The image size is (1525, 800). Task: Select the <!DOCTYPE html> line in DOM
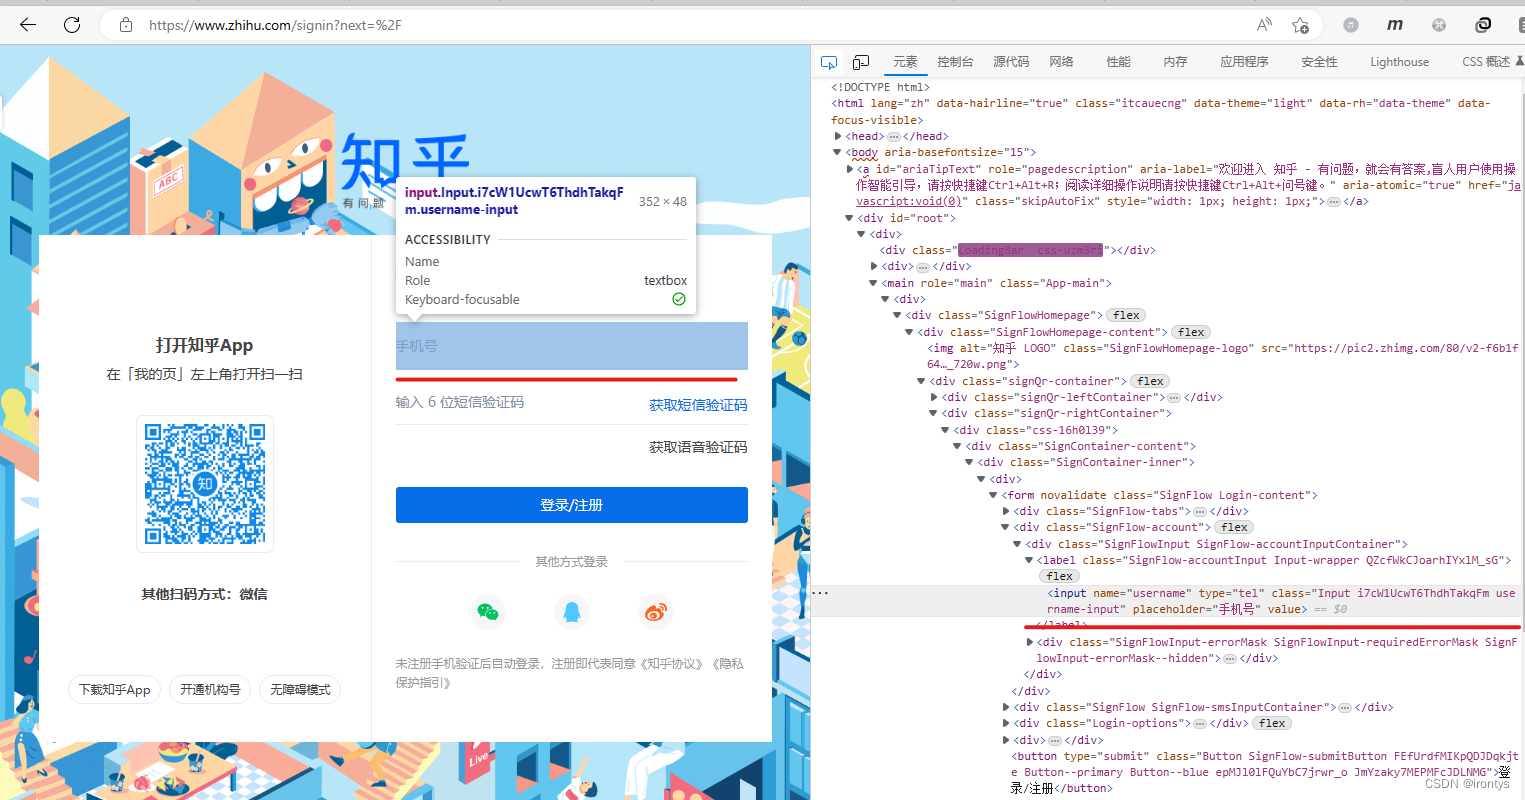click(880, 87)
